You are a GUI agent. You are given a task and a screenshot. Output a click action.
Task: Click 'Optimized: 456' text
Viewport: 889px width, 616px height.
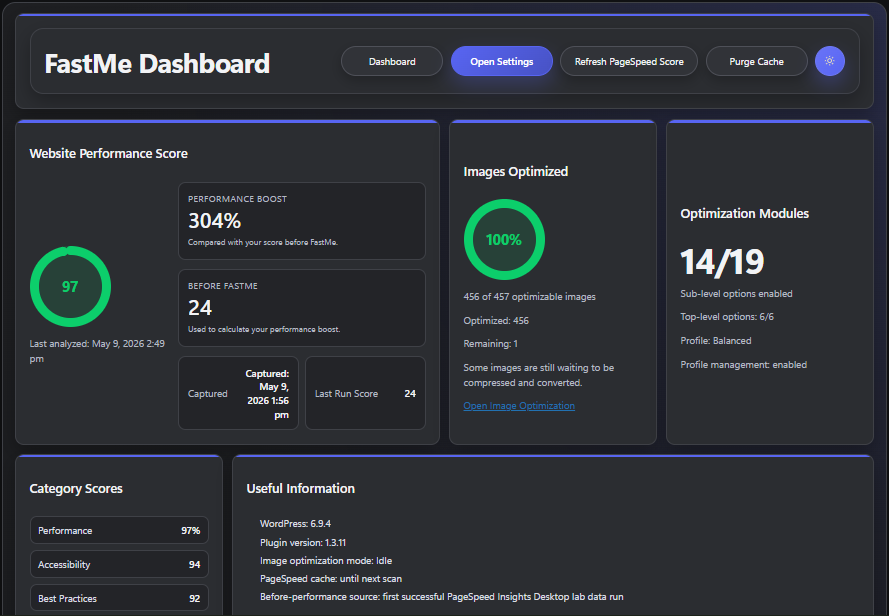tap(496, 320)
